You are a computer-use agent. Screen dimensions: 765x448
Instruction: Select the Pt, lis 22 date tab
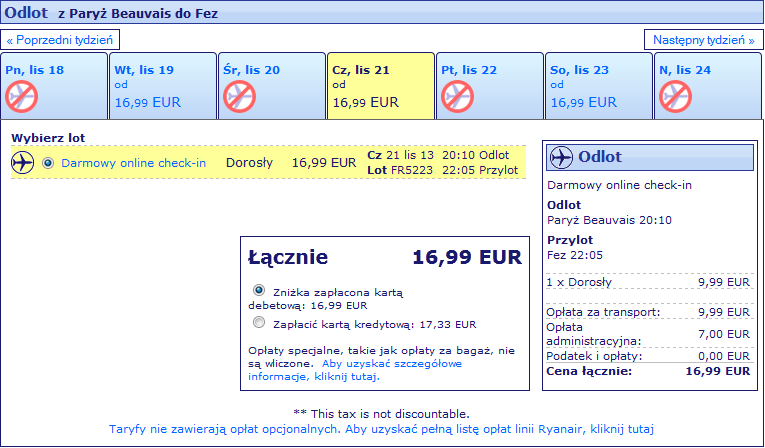point(490,86)
